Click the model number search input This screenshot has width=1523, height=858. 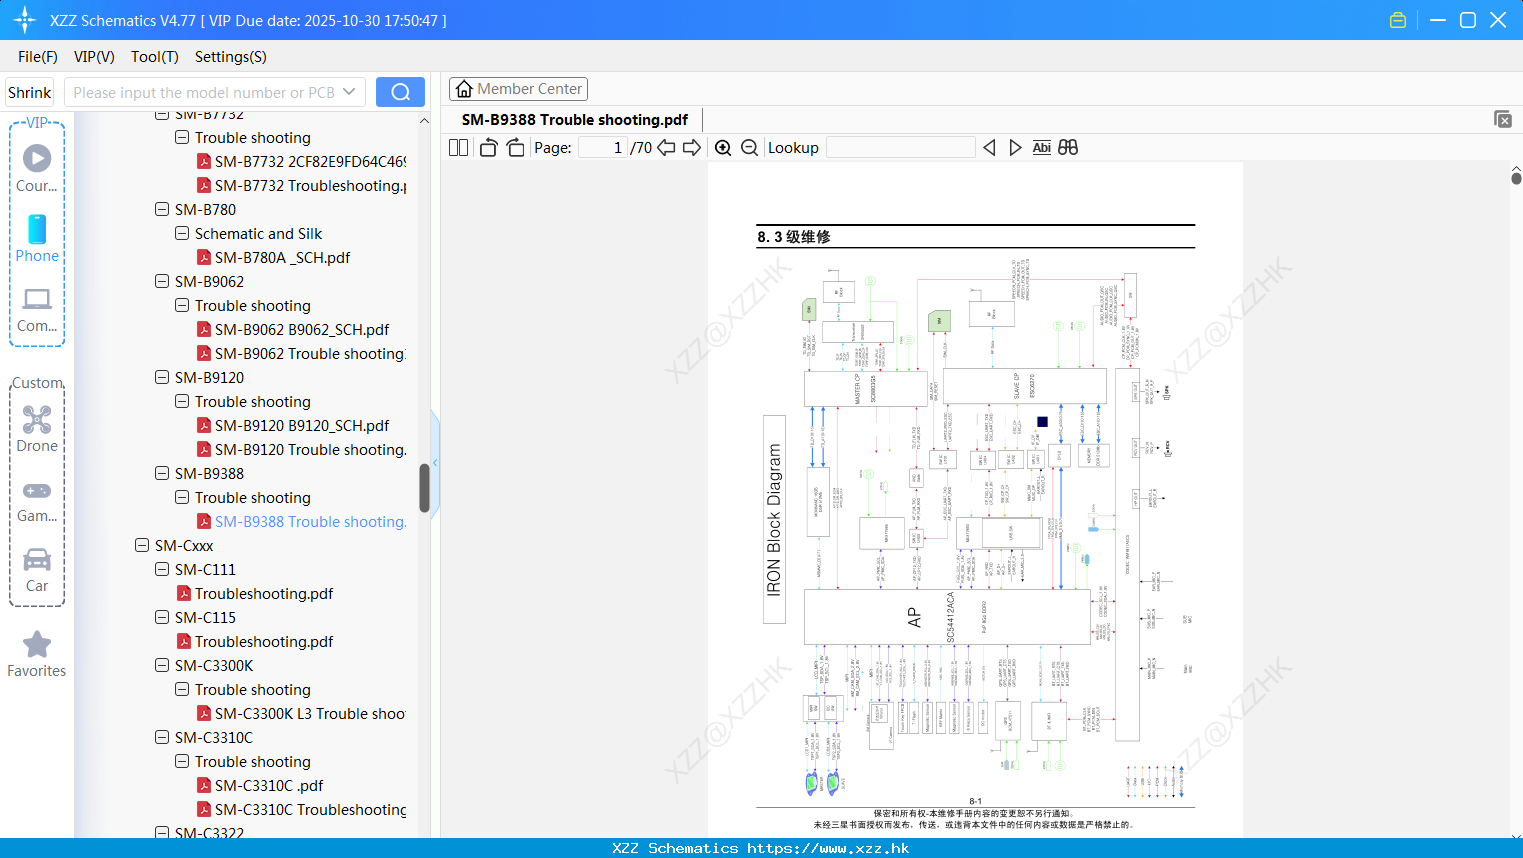click(203, 92)
